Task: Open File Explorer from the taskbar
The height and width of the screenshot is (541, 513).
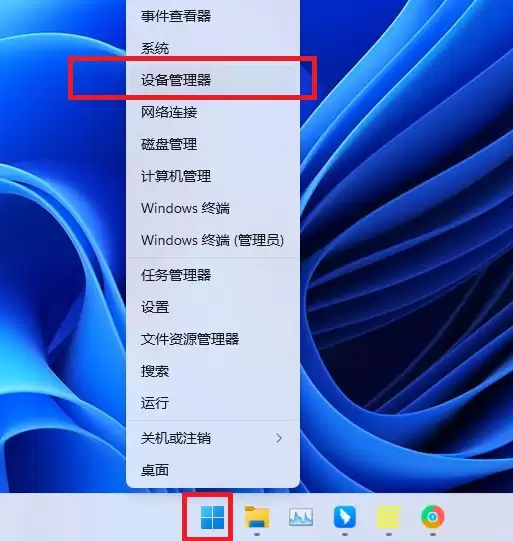Action: coord(257,517)
